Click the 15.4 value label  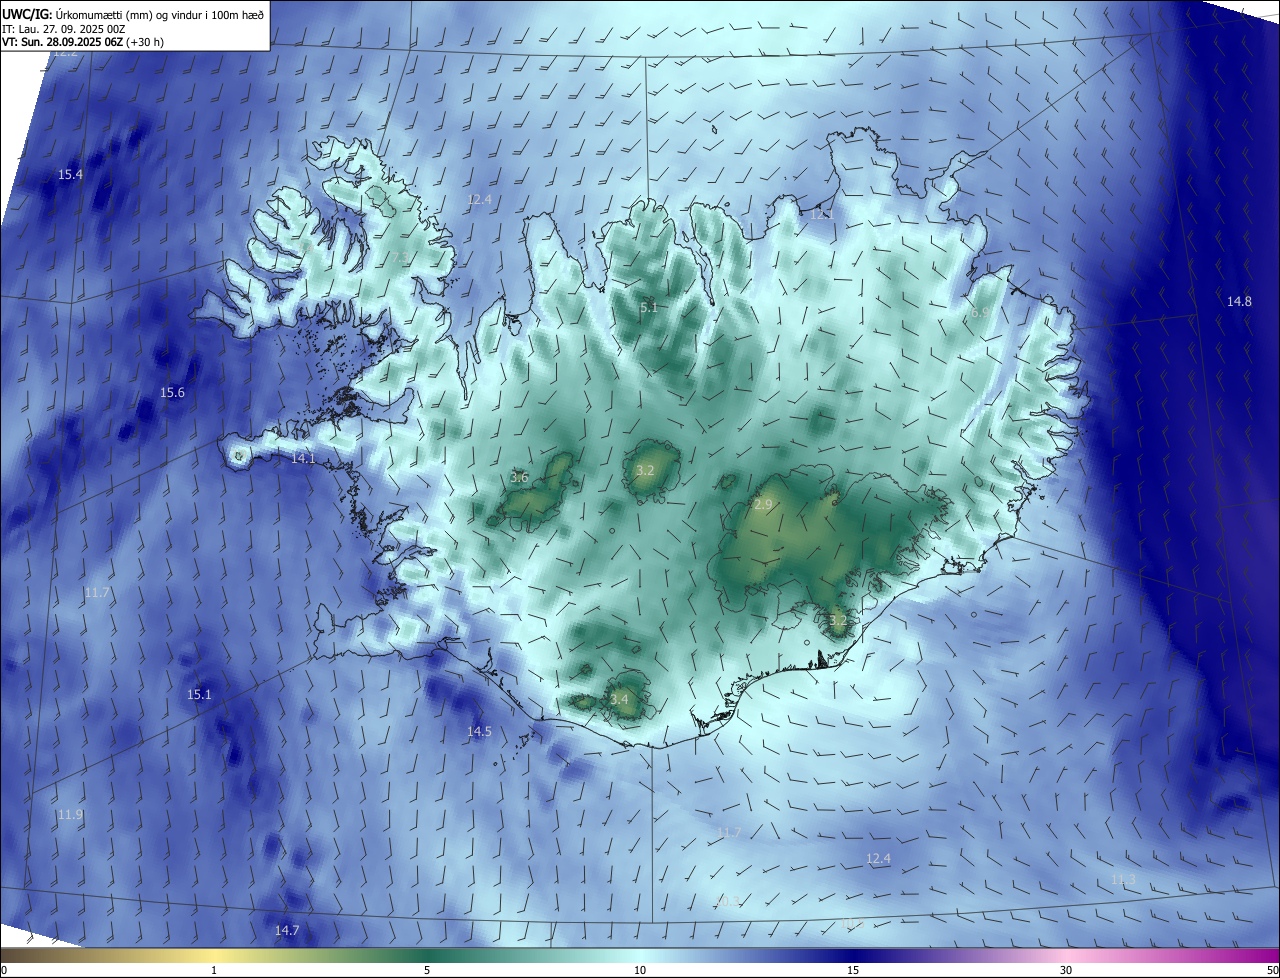click(70, 175)
